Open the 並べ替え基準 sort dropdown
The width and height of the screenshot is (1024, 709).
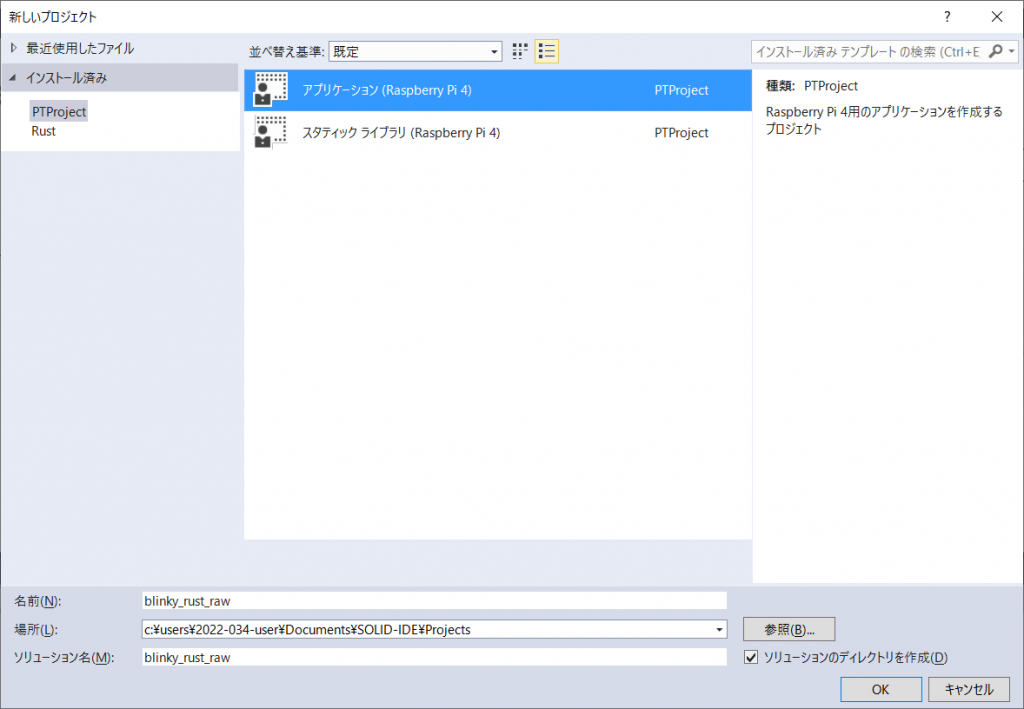click(x=496, y=51)
